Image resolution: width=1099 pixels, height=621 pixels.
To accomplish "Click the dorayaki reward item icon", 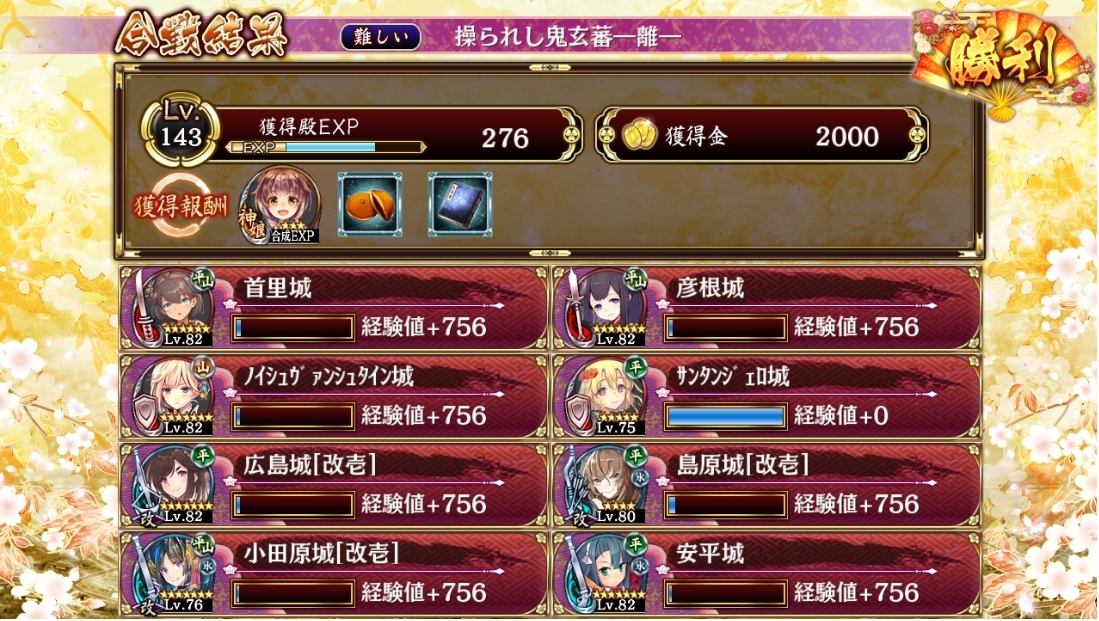I will pos(370,204).
